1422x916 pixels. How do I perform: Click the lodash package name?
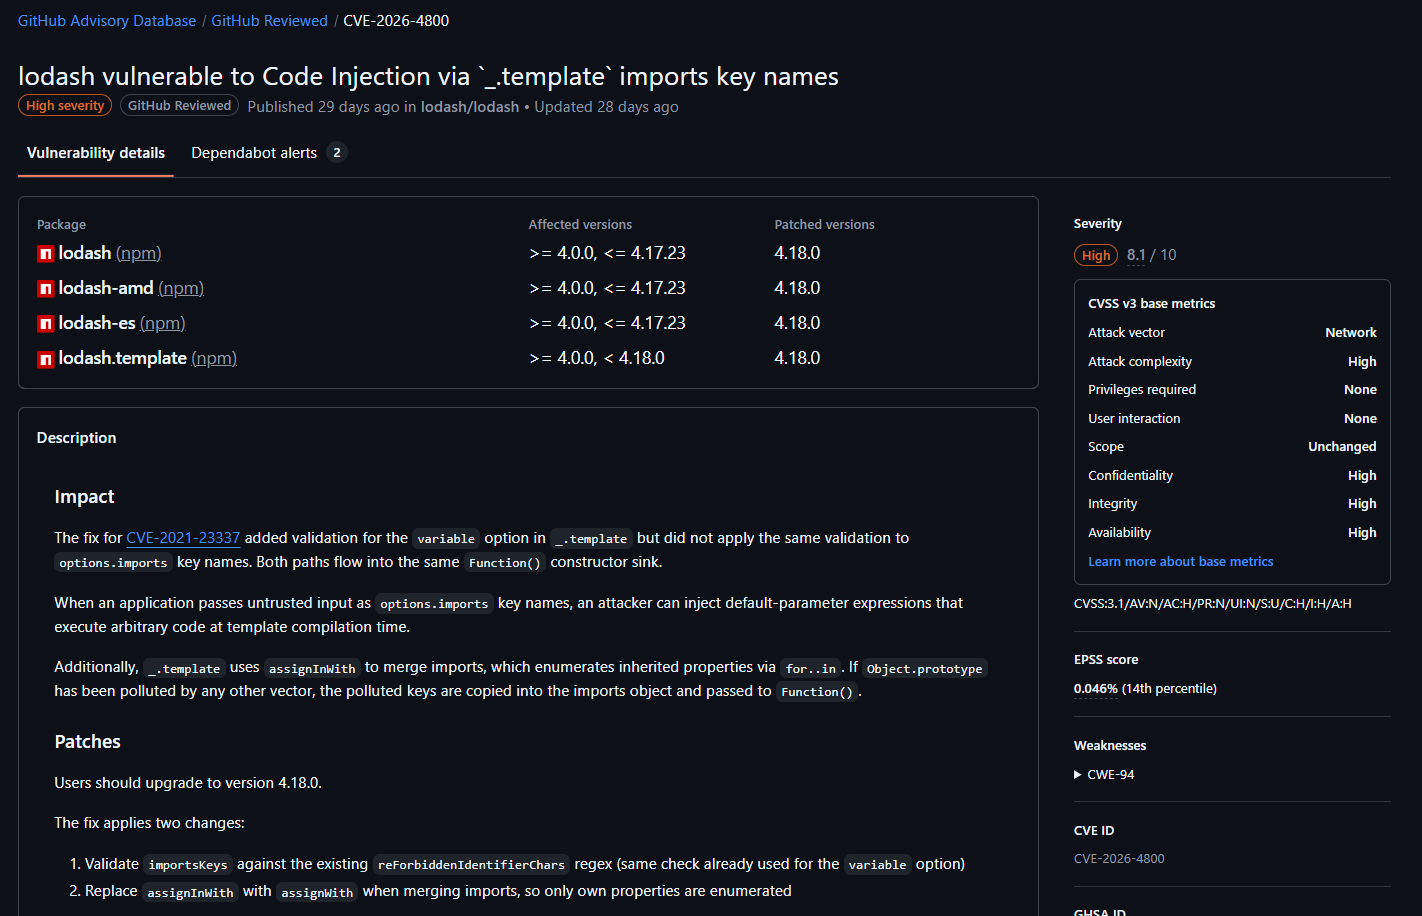point(85,254)
